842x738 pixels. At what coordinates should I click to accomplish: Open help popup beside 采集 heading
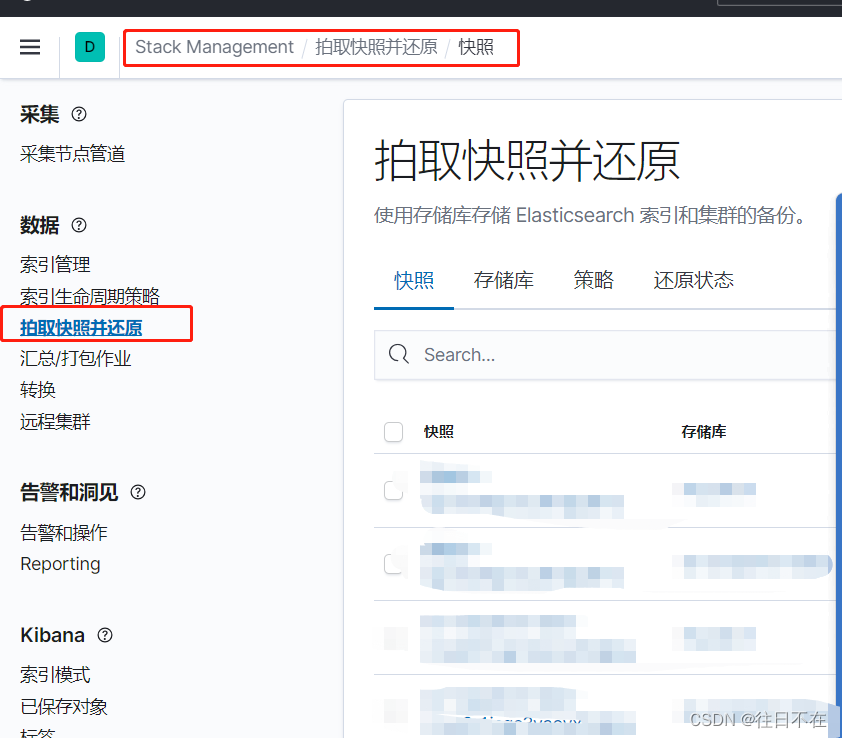(78, 115)
